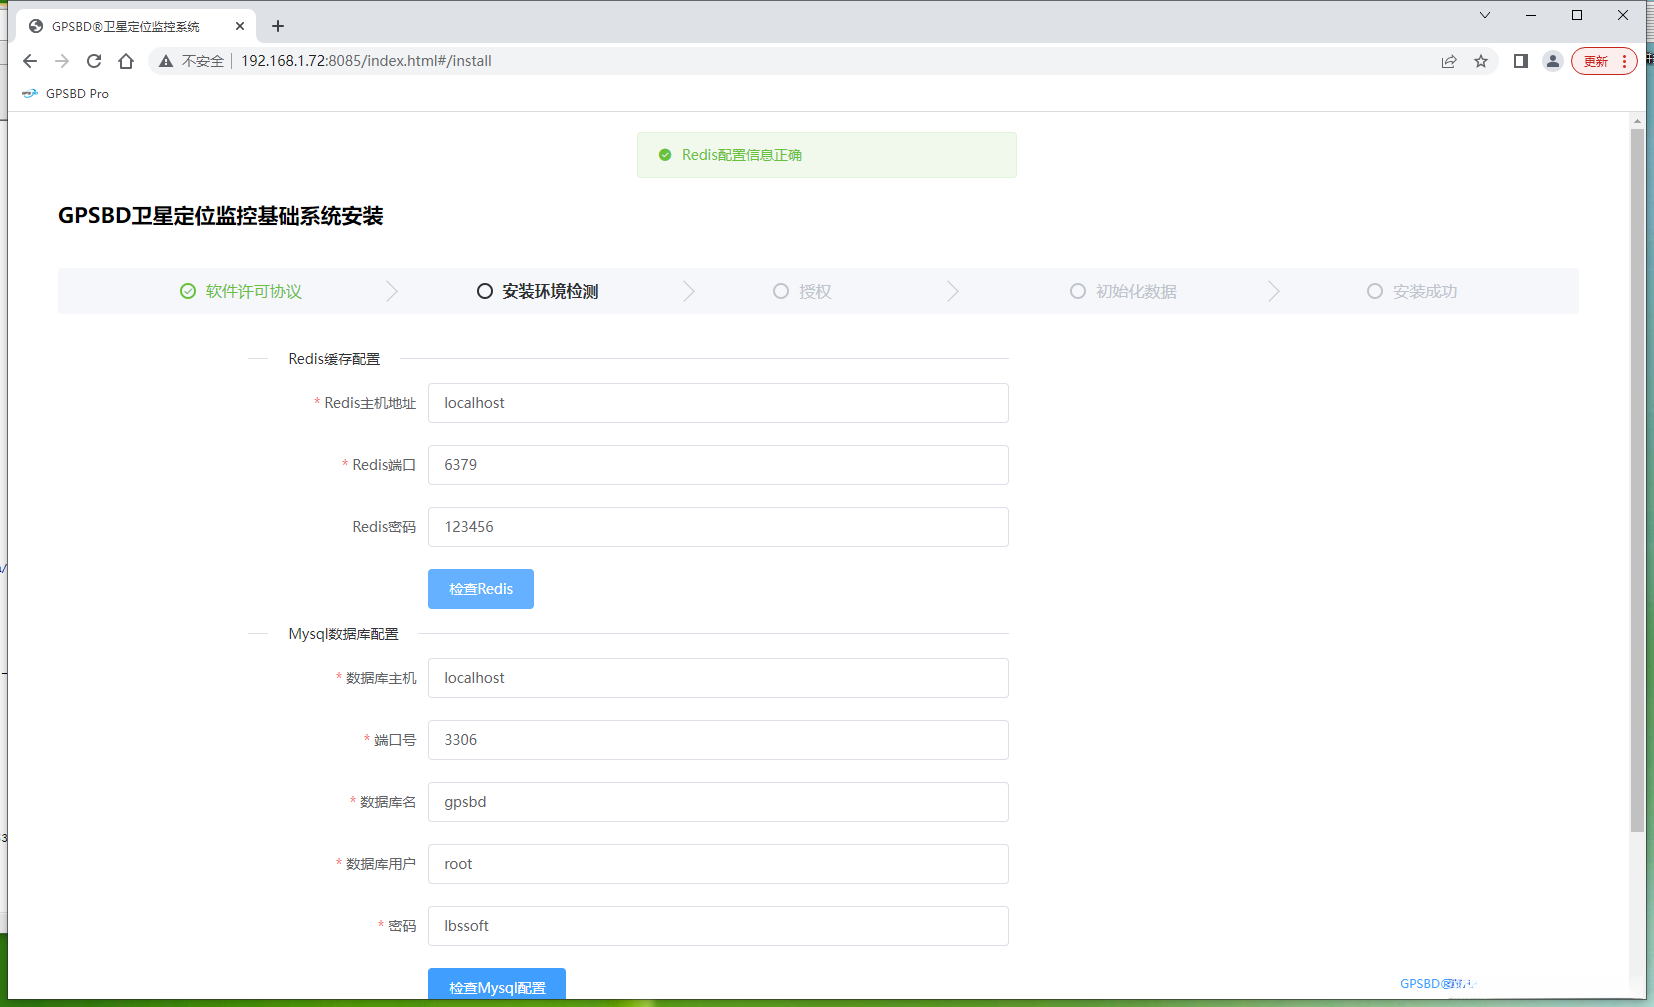Click the browser Forward arrow
The height and width of the screenshot is (1007, 1654).
point(62,61)
